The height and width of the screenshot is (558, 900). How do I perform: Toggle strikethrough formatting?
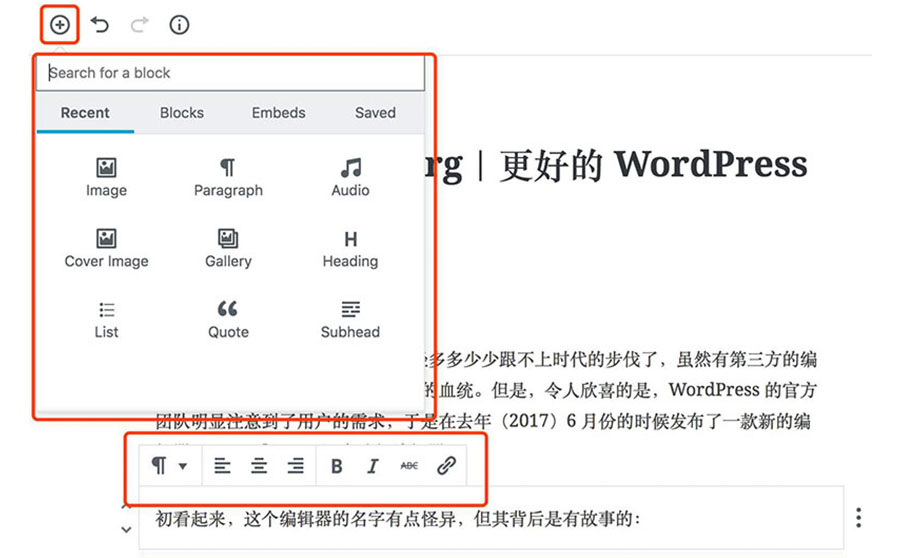click(409, 466)
